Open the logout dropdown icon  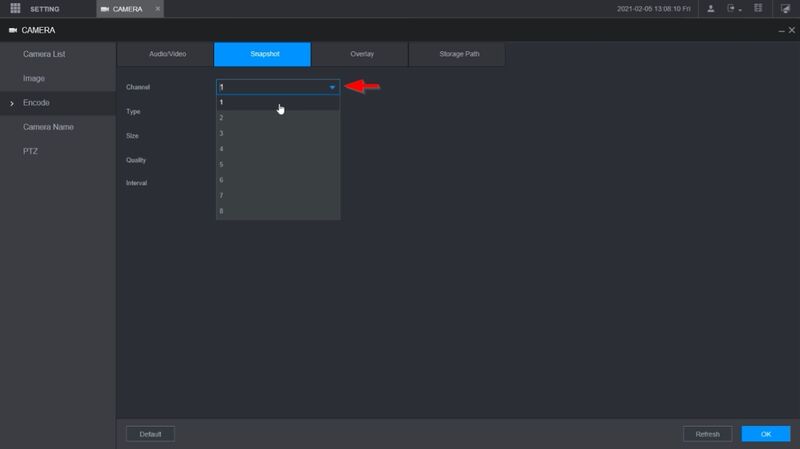[x=734, y=9]
